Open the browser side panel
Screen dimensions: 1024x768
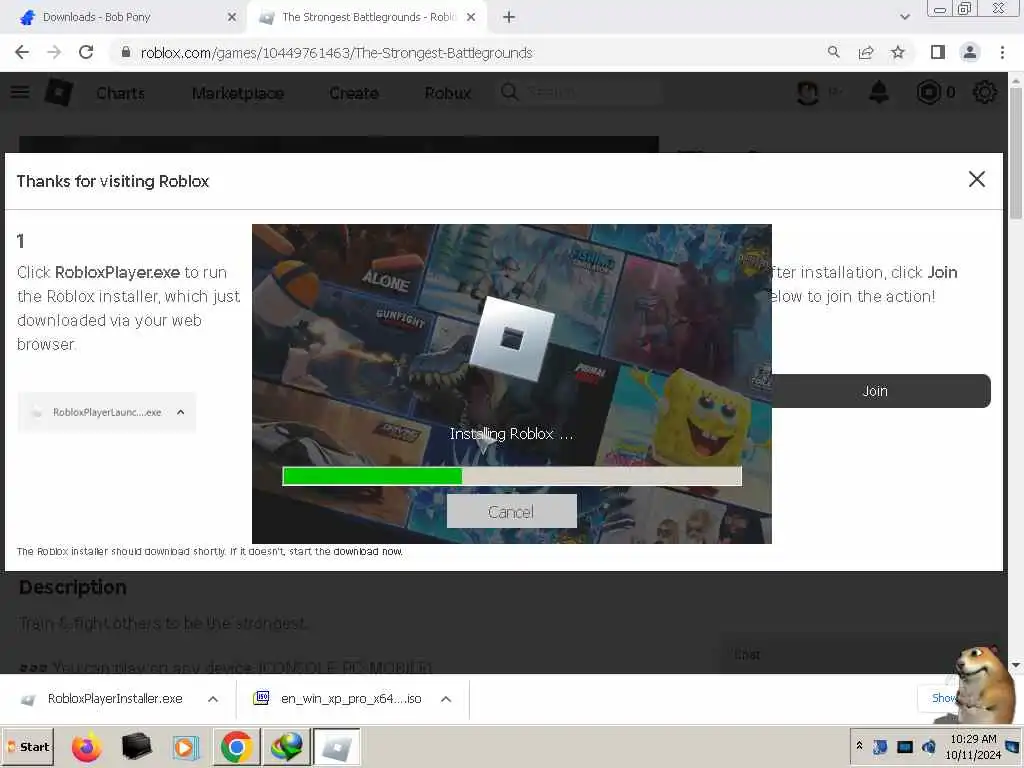coord(938,52)
